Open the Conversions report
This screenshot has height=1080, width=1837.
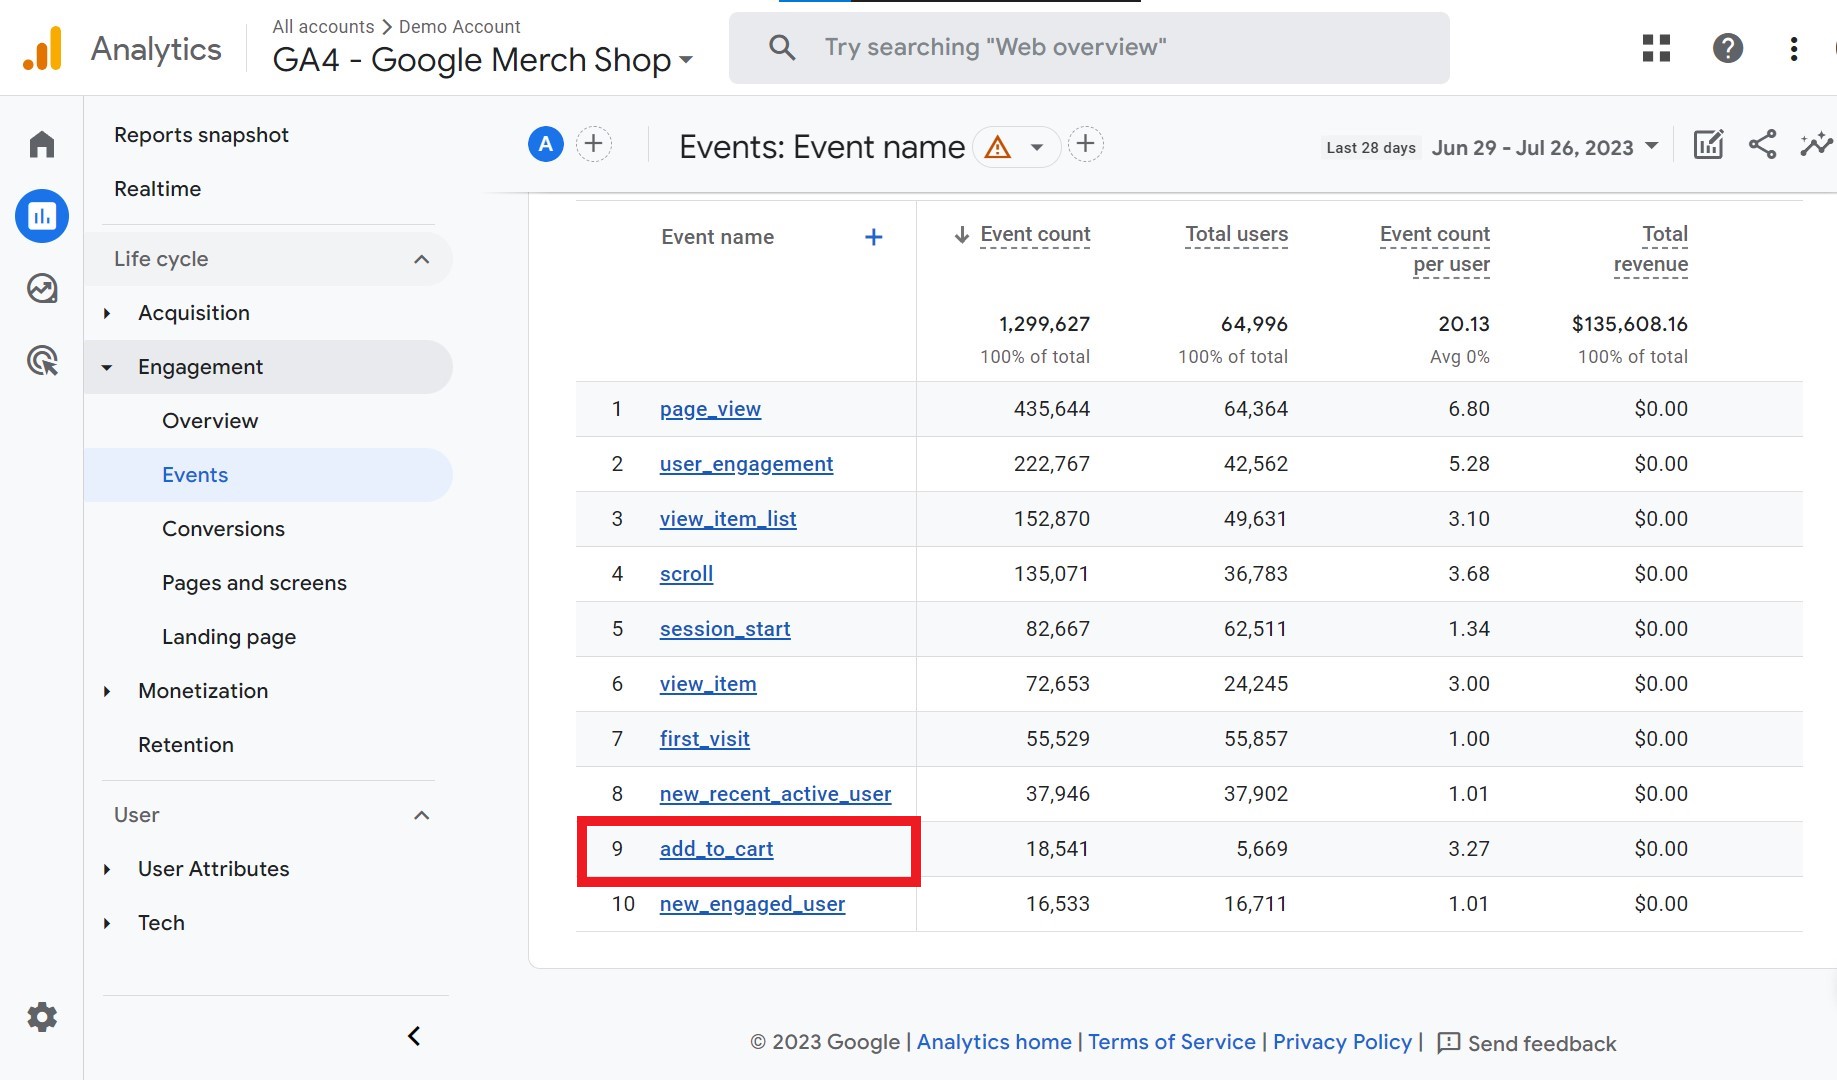[x=223, y=529]
